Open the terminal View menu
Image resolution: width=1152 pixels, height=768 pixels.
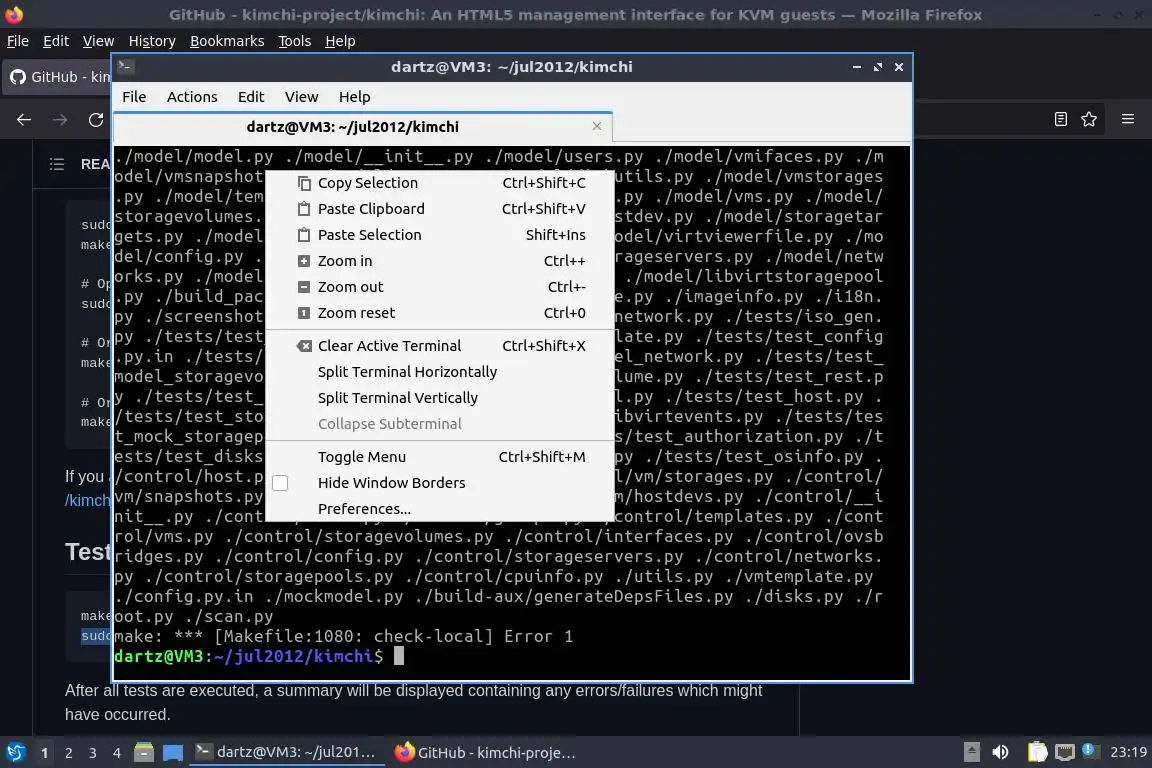[x=301, y=97]
